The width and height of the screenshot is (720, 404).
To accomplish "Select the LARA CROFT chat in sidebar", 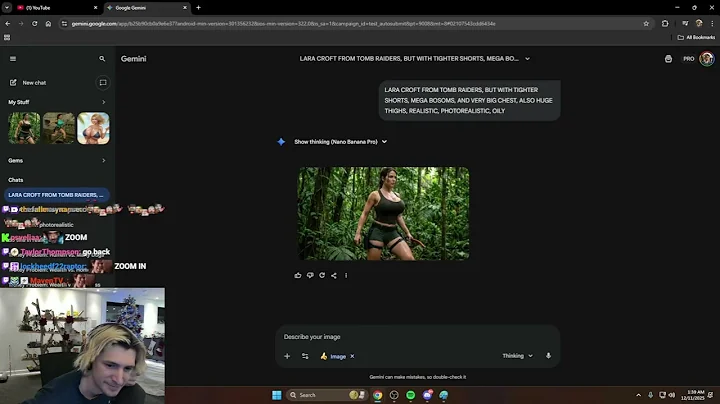I will (x=56, y=195).
